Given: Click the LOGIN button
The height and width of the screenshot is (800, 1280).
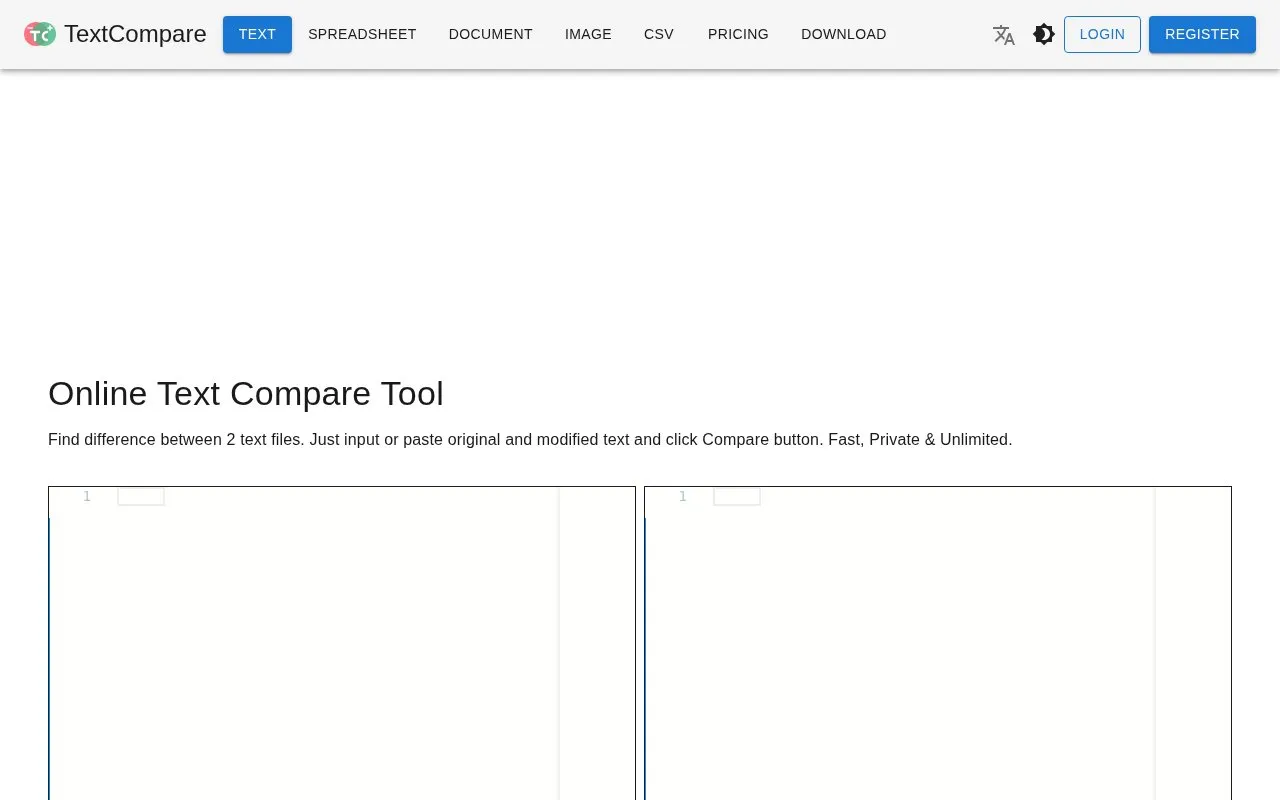Looking at the screenshot, I should (1102, 34).
